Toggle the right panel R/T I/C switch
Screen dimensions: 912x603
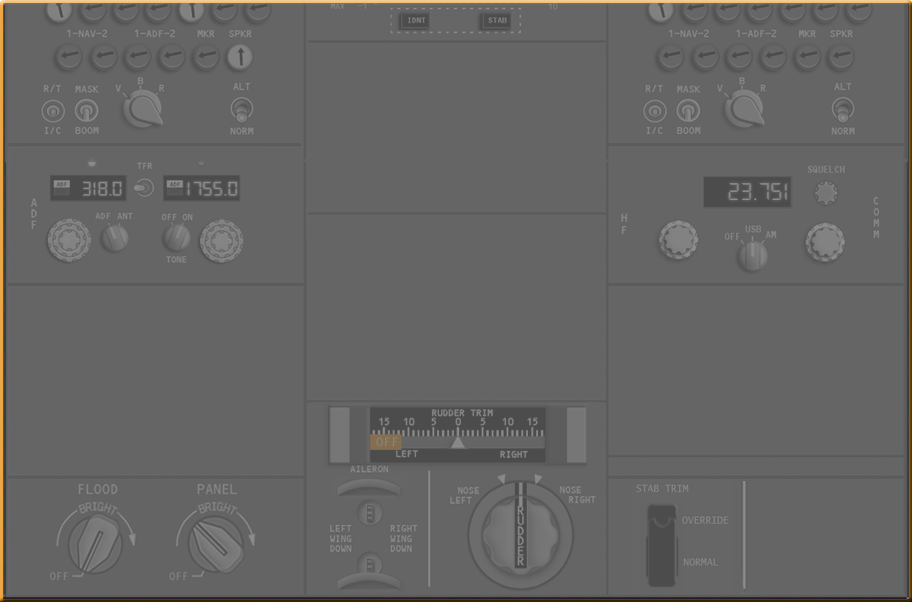pyautogui.click(x=654, y=111)
